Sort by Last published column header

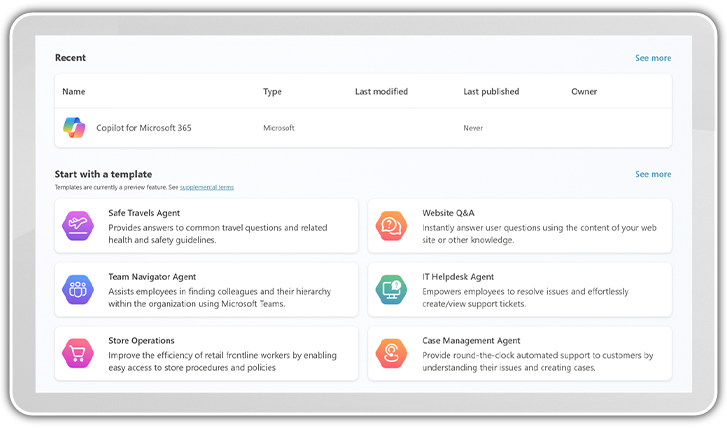(x=491, y=92)
